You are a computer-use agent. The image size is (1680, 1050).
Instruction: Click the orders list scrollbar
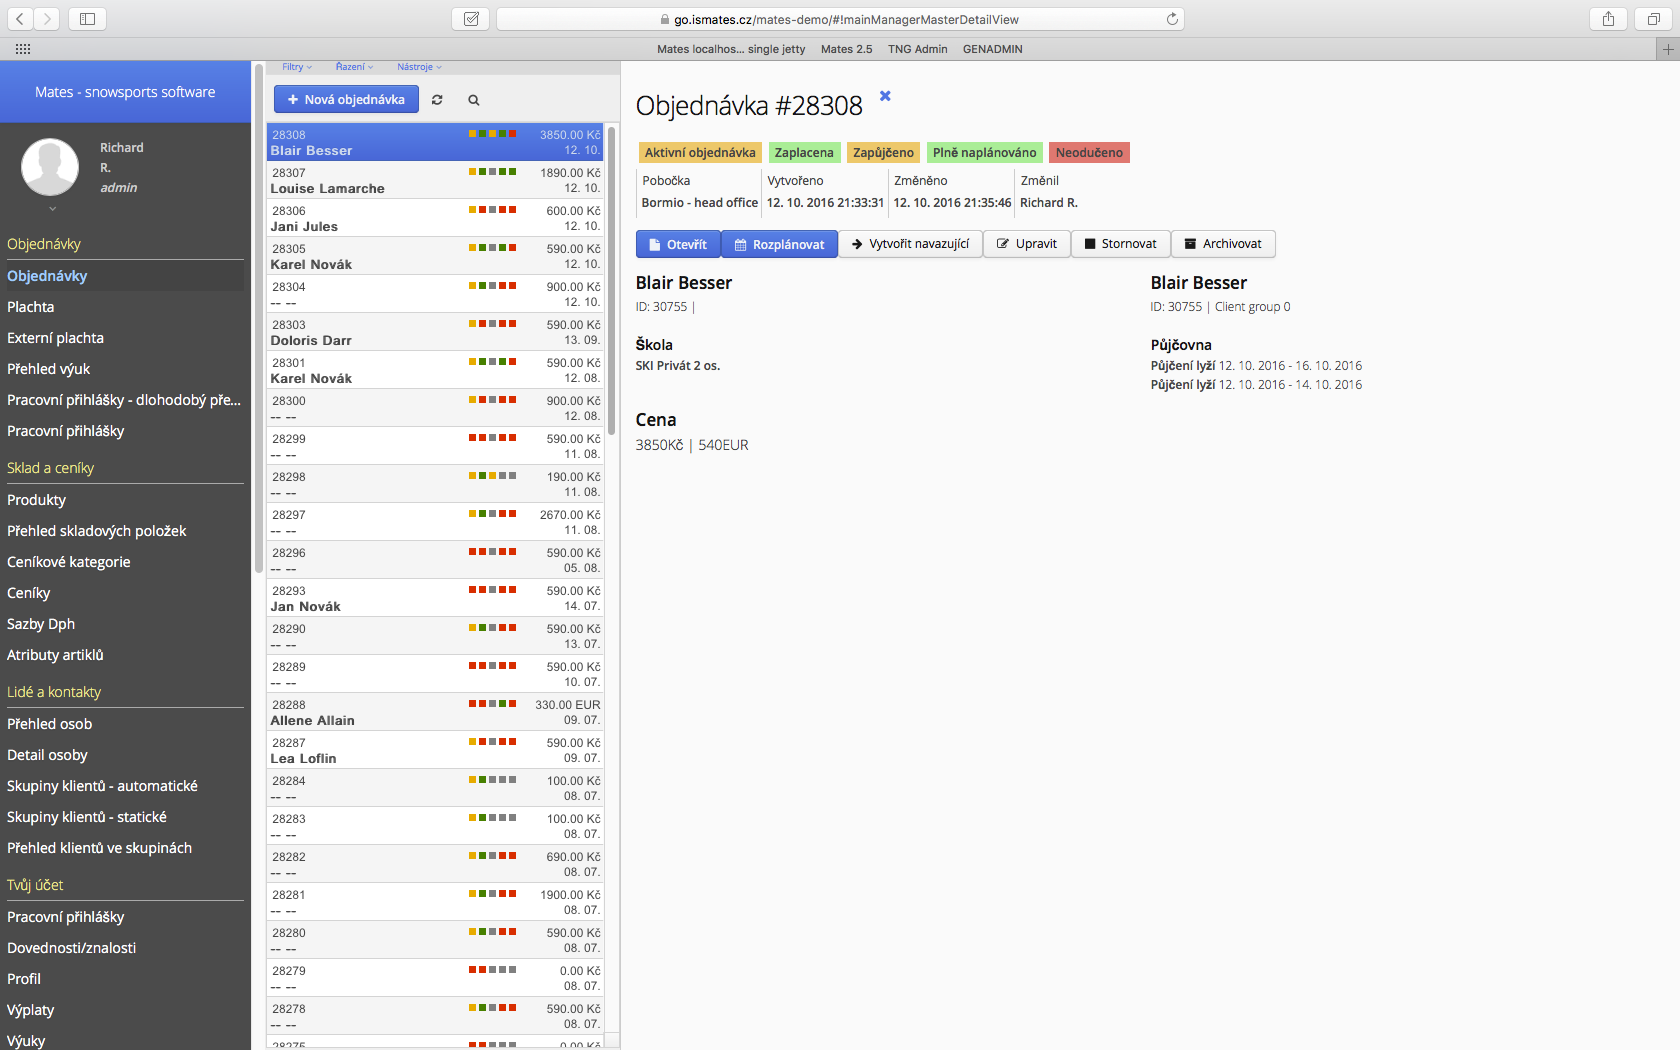(612, 280)
